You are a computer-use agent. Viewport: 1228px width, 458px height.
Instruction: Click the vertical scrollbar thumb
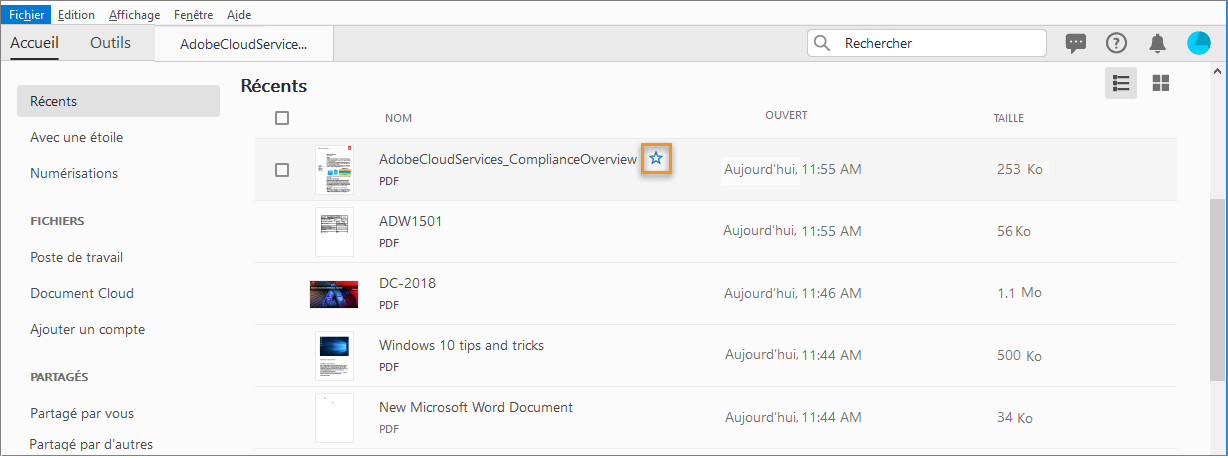click(x=1217, y=290)
